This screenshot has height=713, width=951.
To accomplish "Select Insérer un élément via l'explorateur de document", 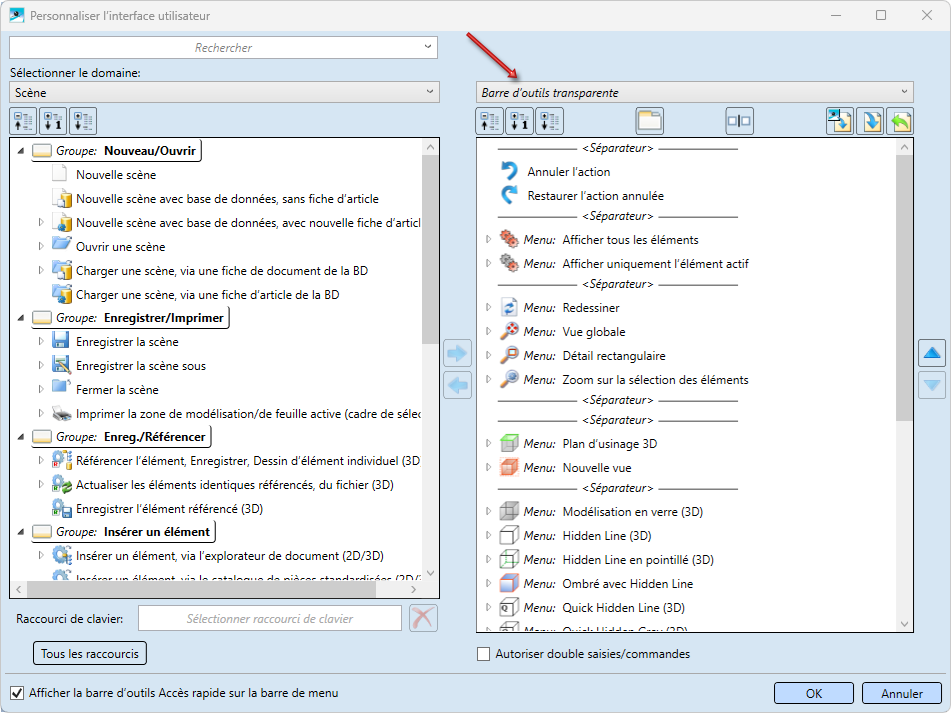I will click(x=230, y=555).
